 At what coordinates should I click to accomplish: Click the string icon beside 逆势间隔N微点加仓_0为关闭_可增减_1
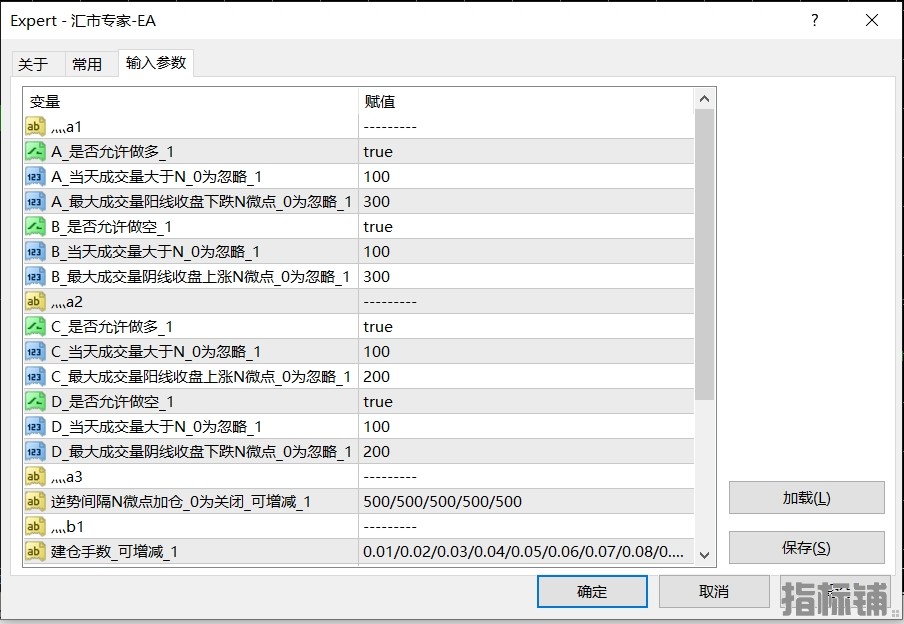(x=35, y=501)
